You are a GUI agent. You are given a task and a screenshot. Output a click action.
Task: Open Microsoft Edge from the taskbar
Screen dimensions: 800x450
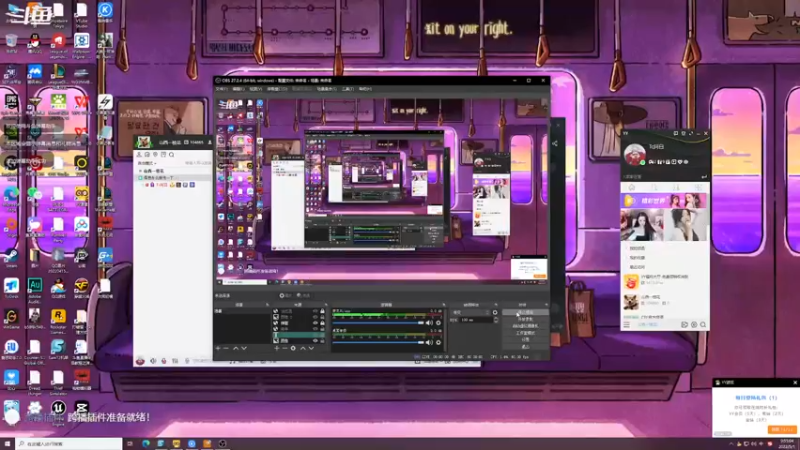tap(146, 444)
